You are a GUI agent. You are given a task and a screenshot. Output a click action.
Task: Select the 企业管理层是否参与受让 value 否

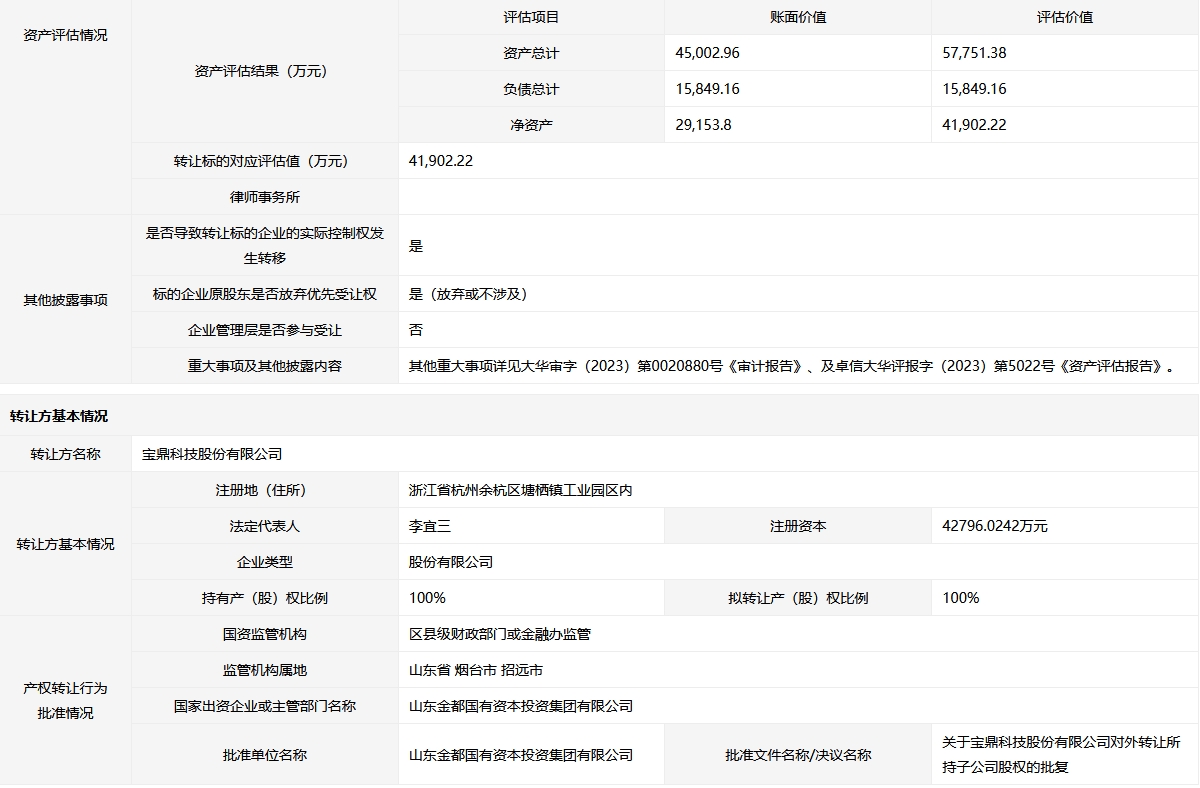pos(416,330)
